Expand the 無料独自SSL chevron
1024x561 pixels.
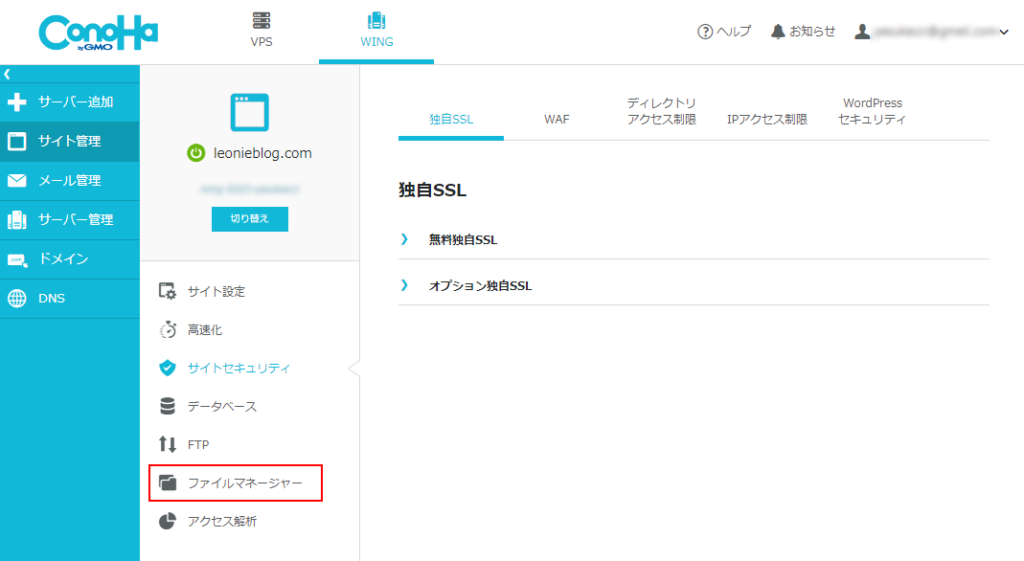point(404,239)
